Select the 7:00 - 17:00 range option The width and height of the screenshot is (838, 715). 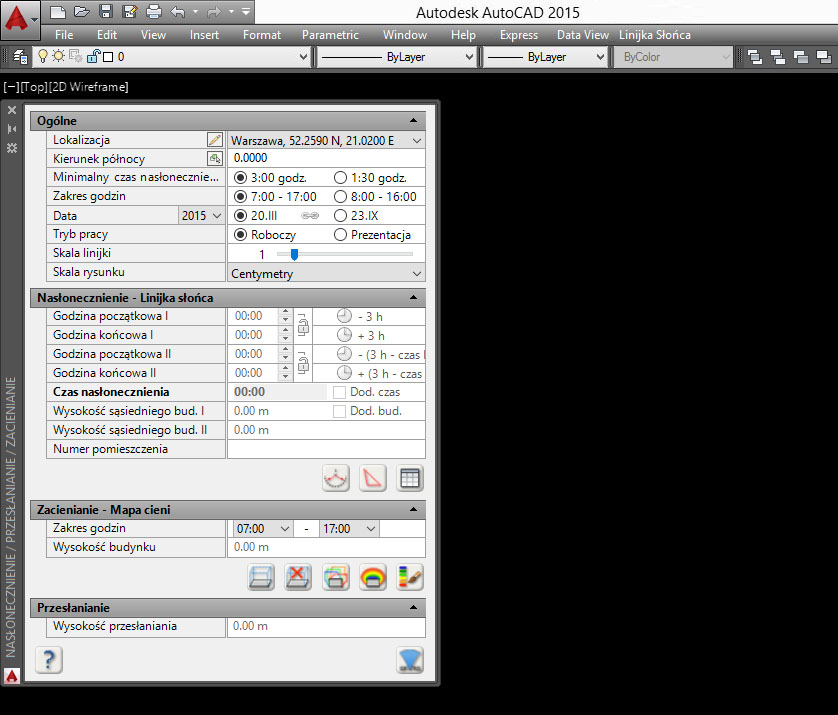[240, 197]
